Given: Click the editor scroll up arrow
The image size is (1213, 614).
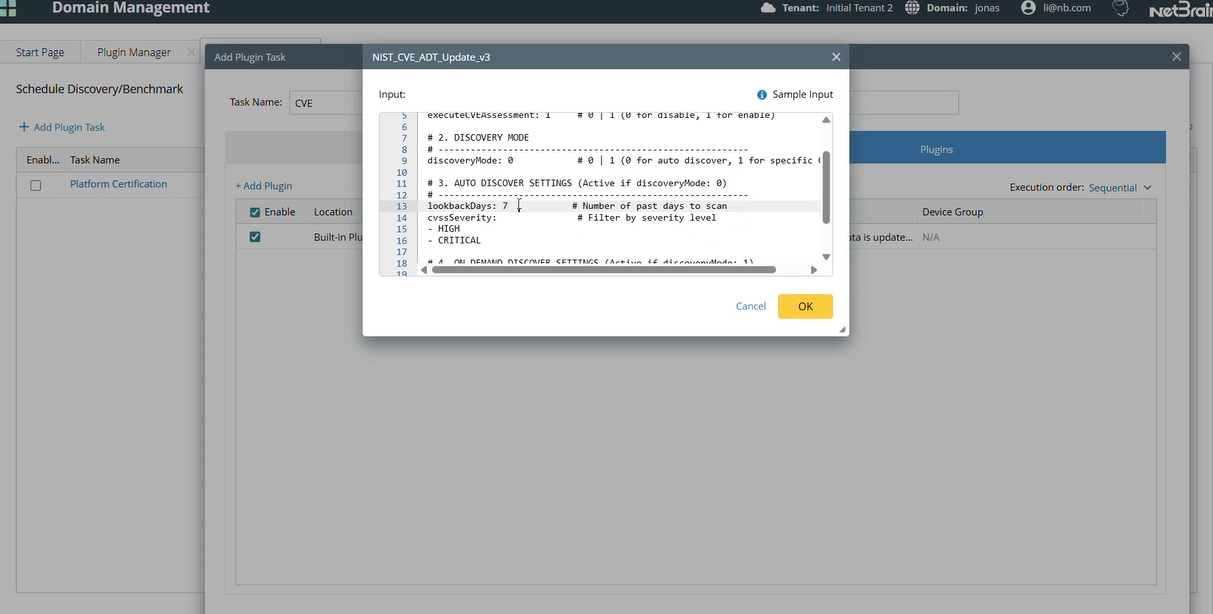Looking at the screenshot, I should (x=826, y=121).
